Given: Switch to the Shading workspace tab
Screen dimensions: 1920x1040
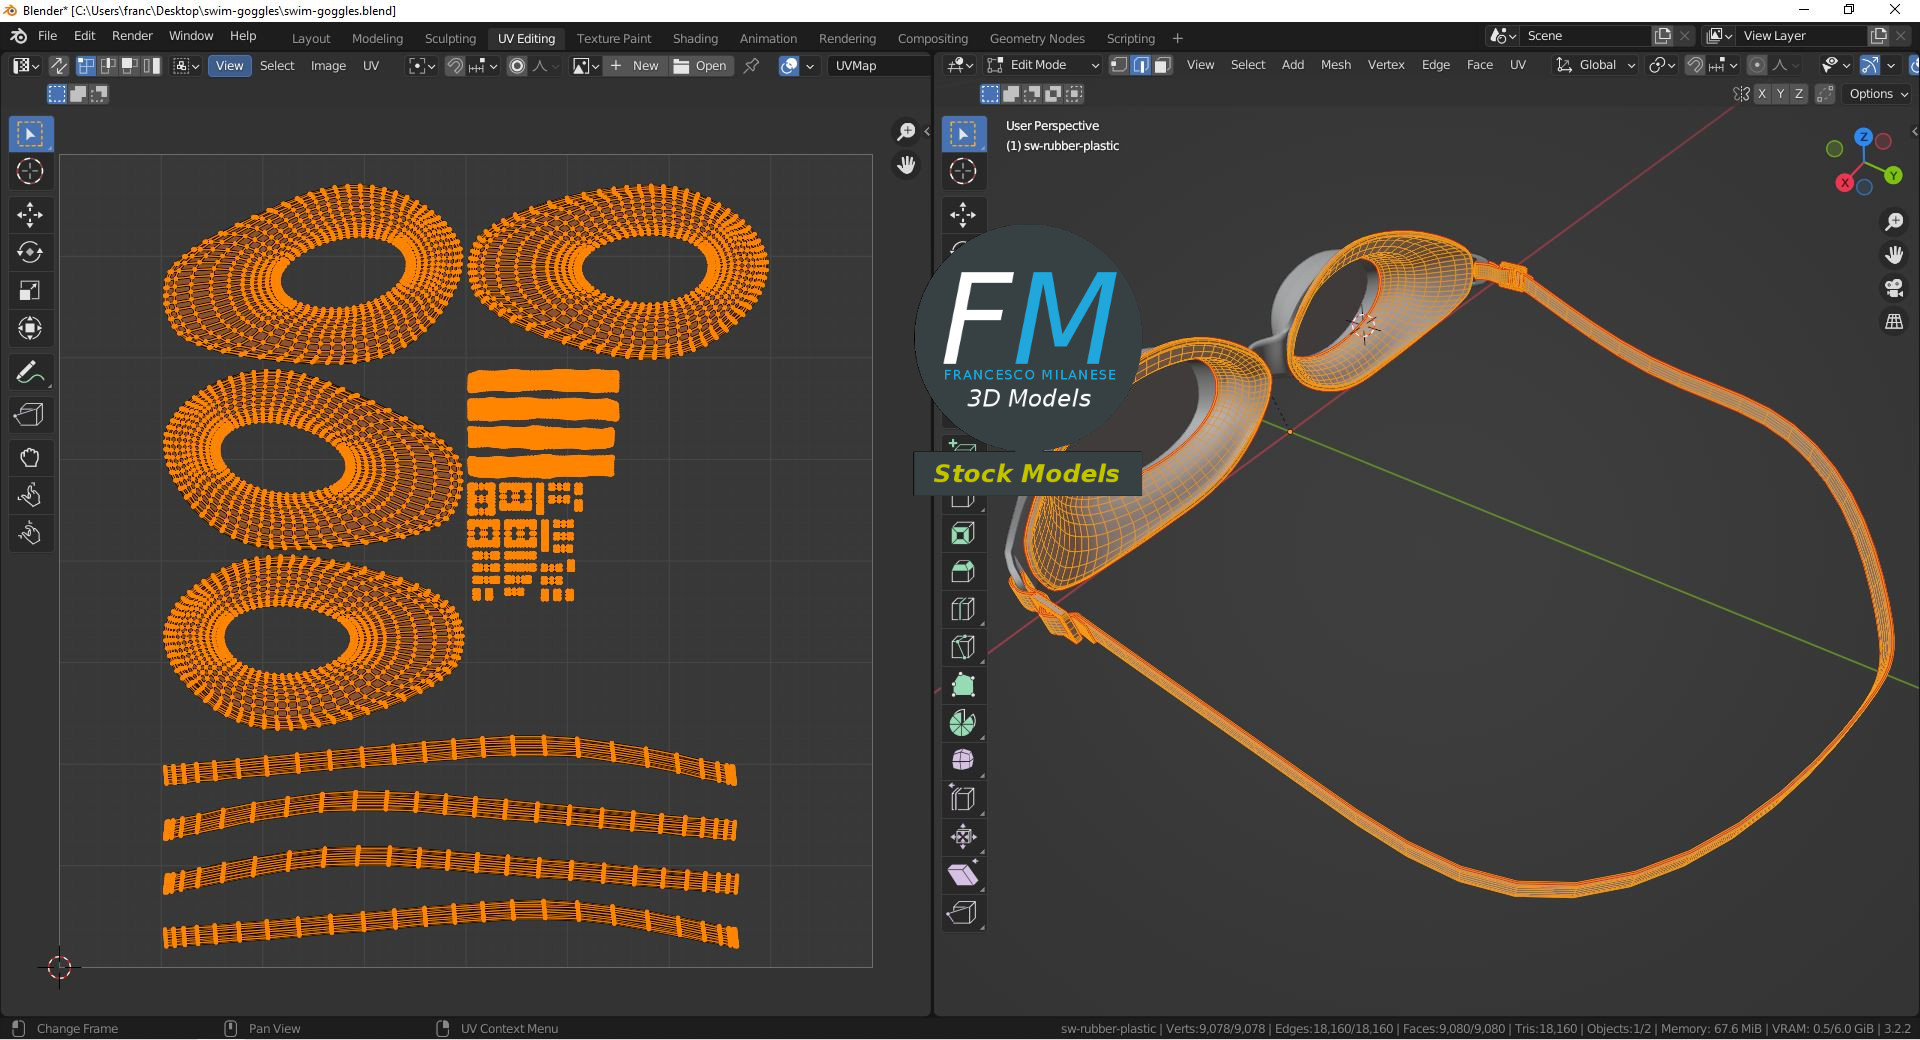Looking at the screenshot, I should [x=695, y=38].
